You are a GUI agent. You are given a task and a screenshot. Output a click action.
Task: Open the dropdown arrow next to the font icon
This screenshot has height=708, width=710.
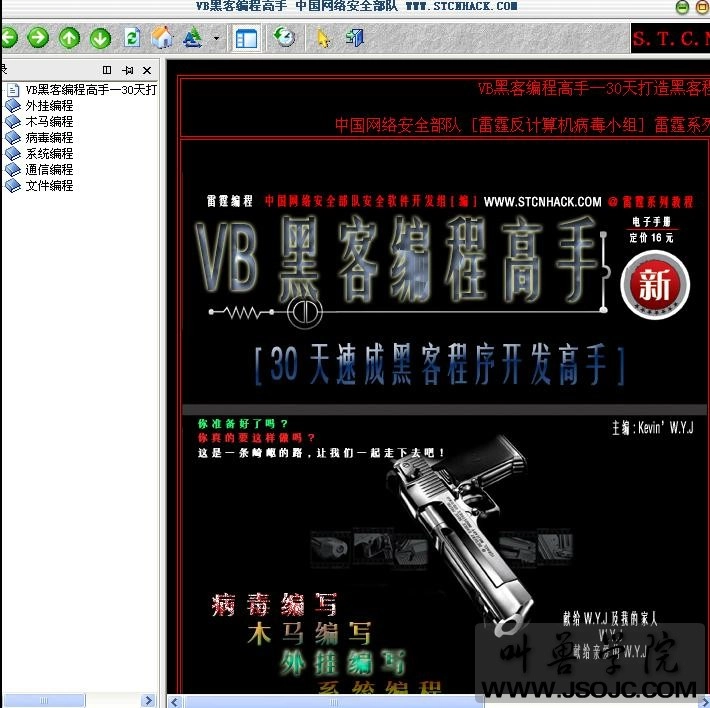click(216, 38)
